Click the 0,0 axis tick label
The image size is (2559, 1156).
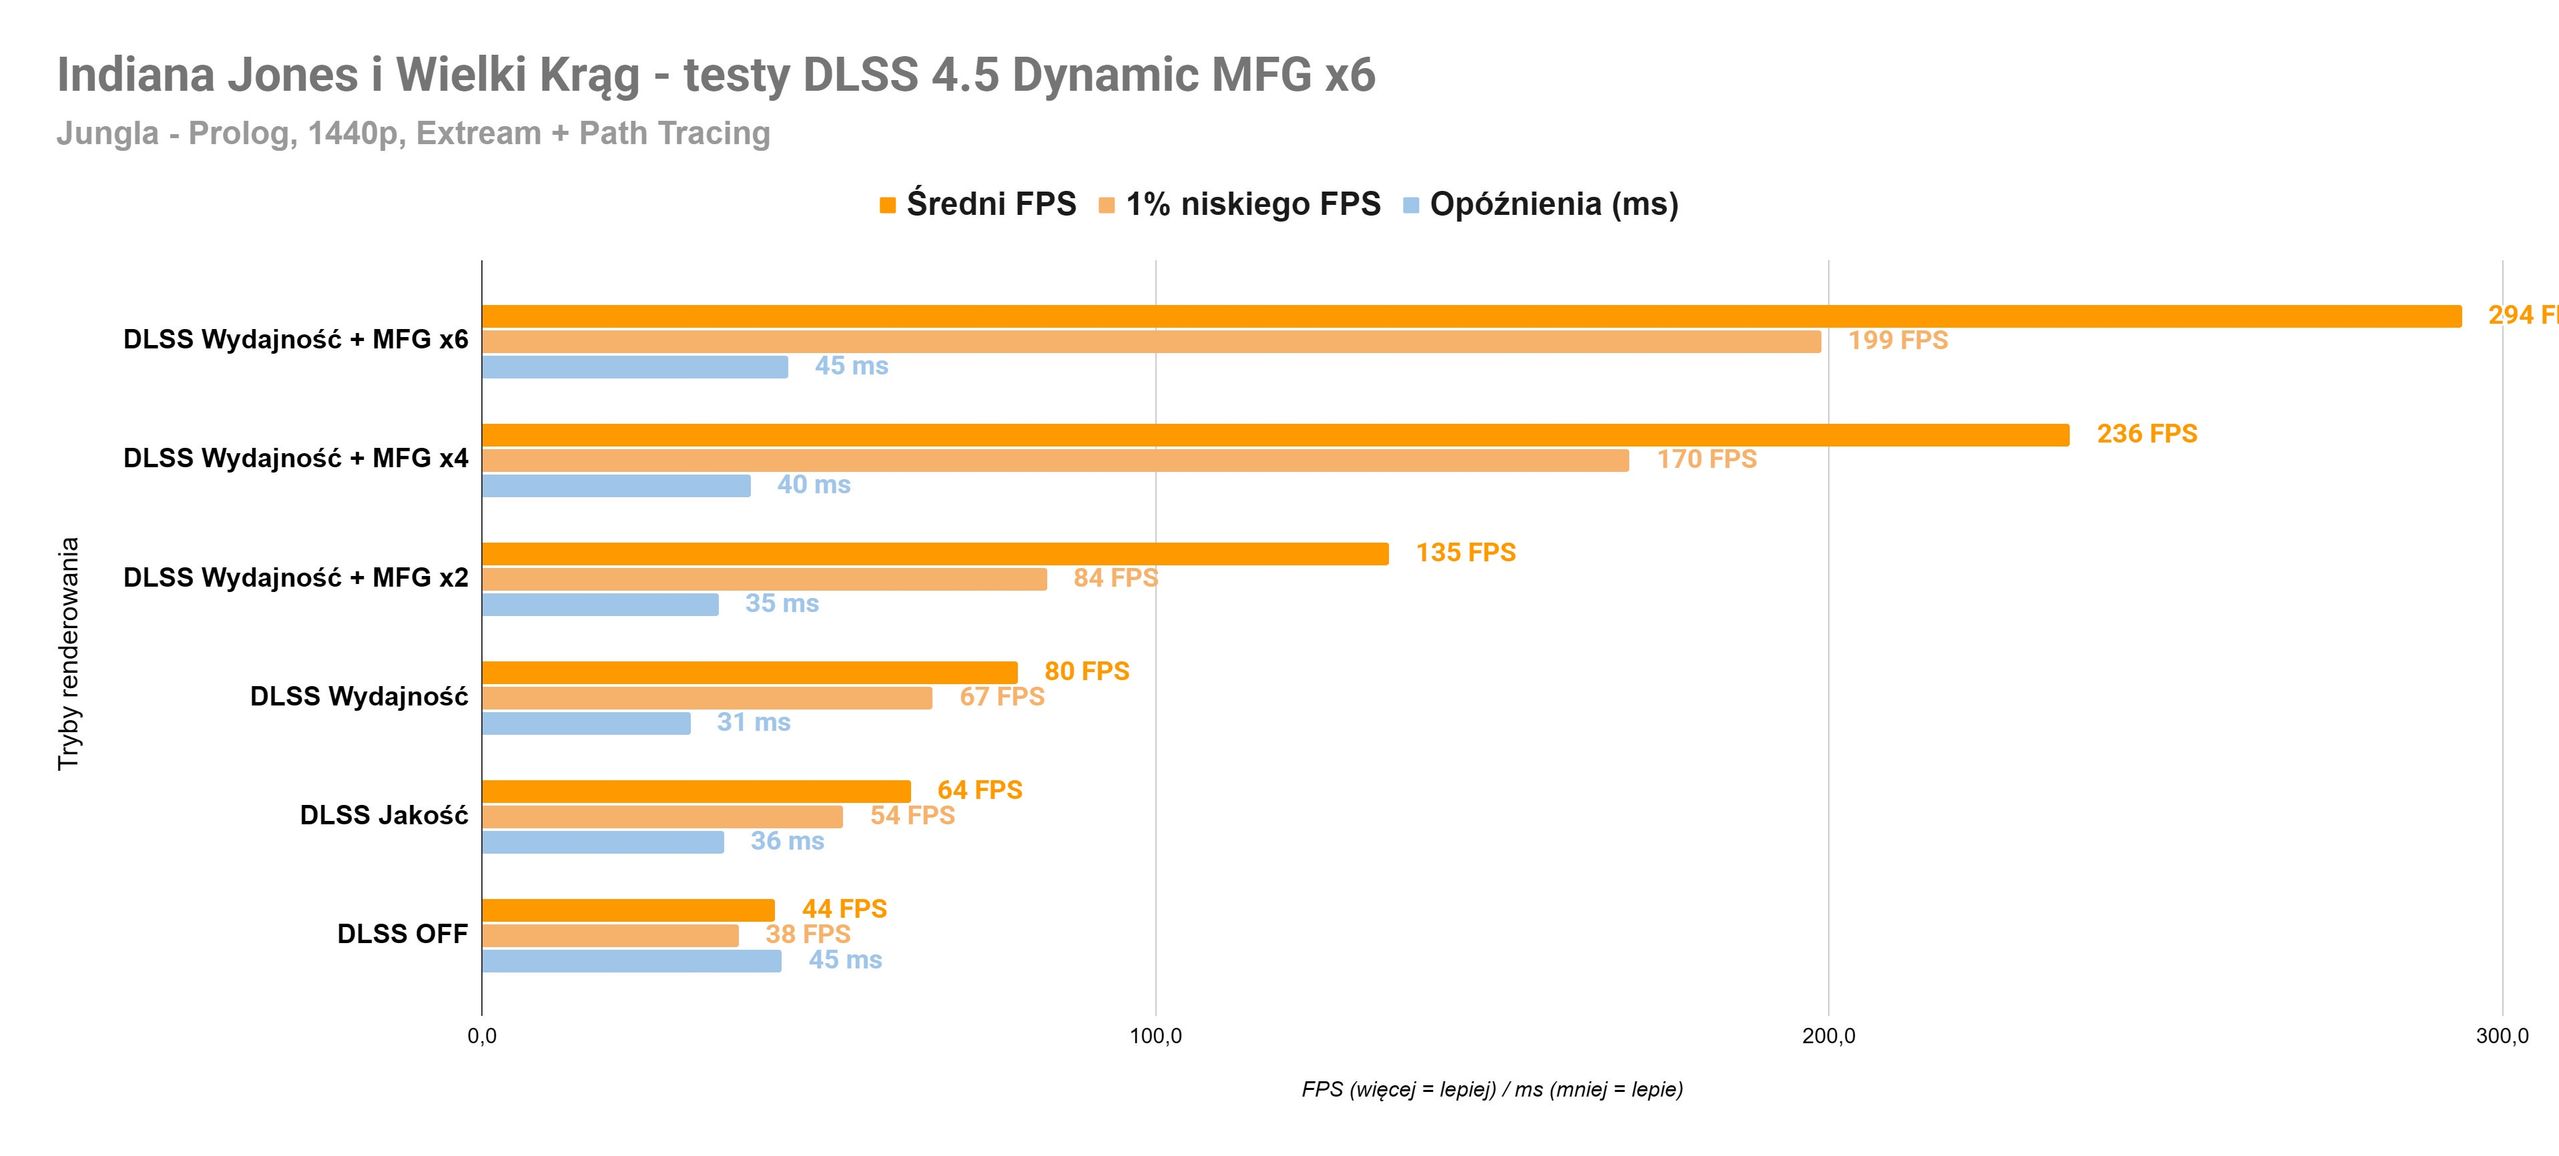tap(482, 1037)
